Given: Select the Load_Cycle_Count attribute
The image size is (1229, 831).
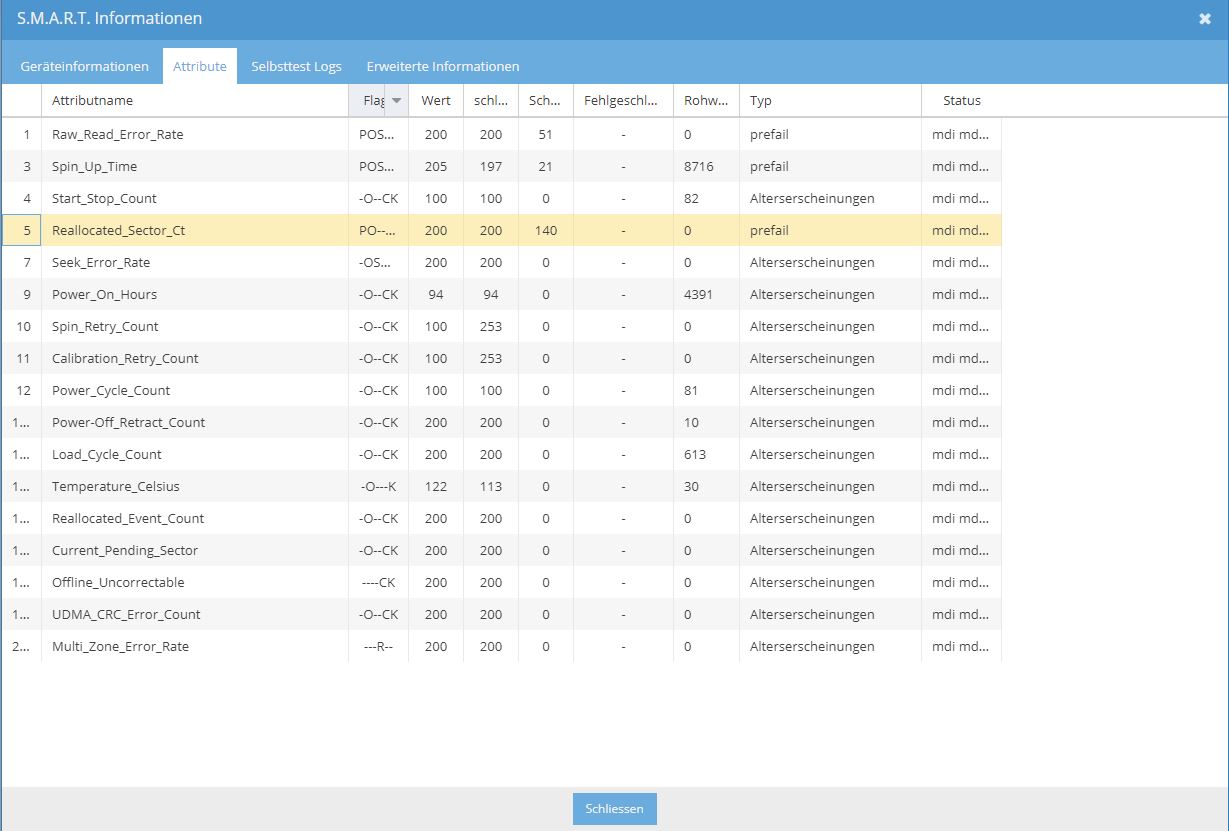Looking at the screenshot, I should pos(107,454).
